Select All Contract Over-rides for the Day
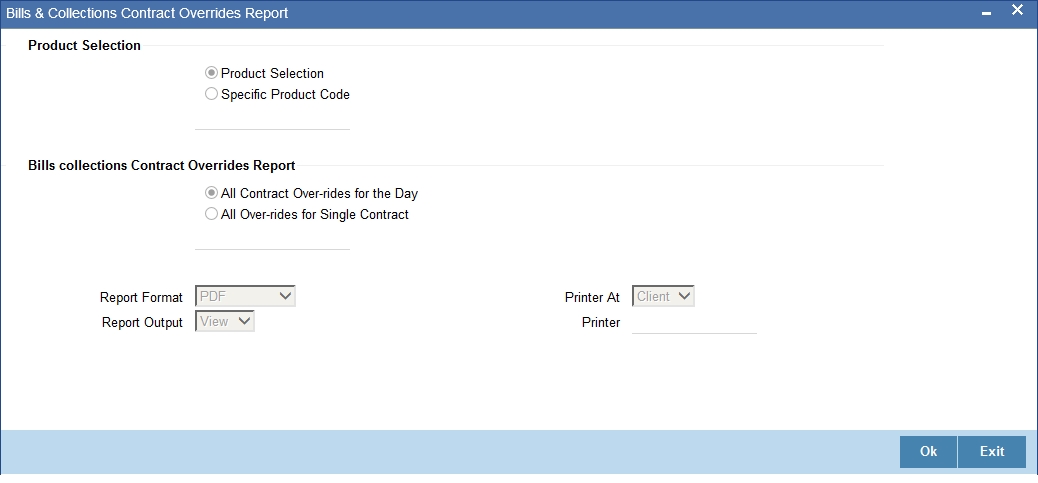Image resolution: width=1038 pixels, height=483 pixels. (x=211, y=193)
